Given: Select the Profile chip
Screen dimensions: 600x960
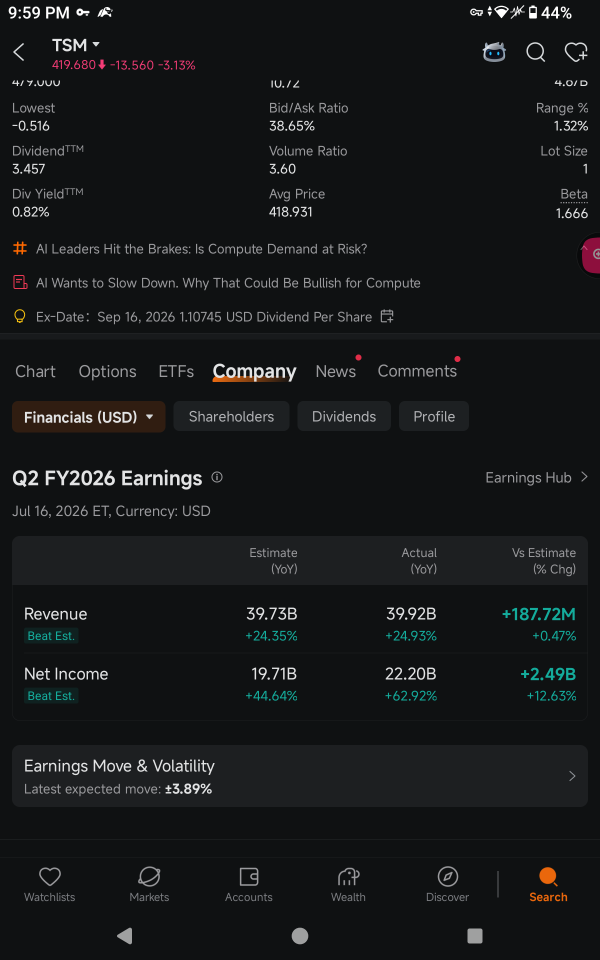Looking at the screenshot, I should click(x=434, y=416).
